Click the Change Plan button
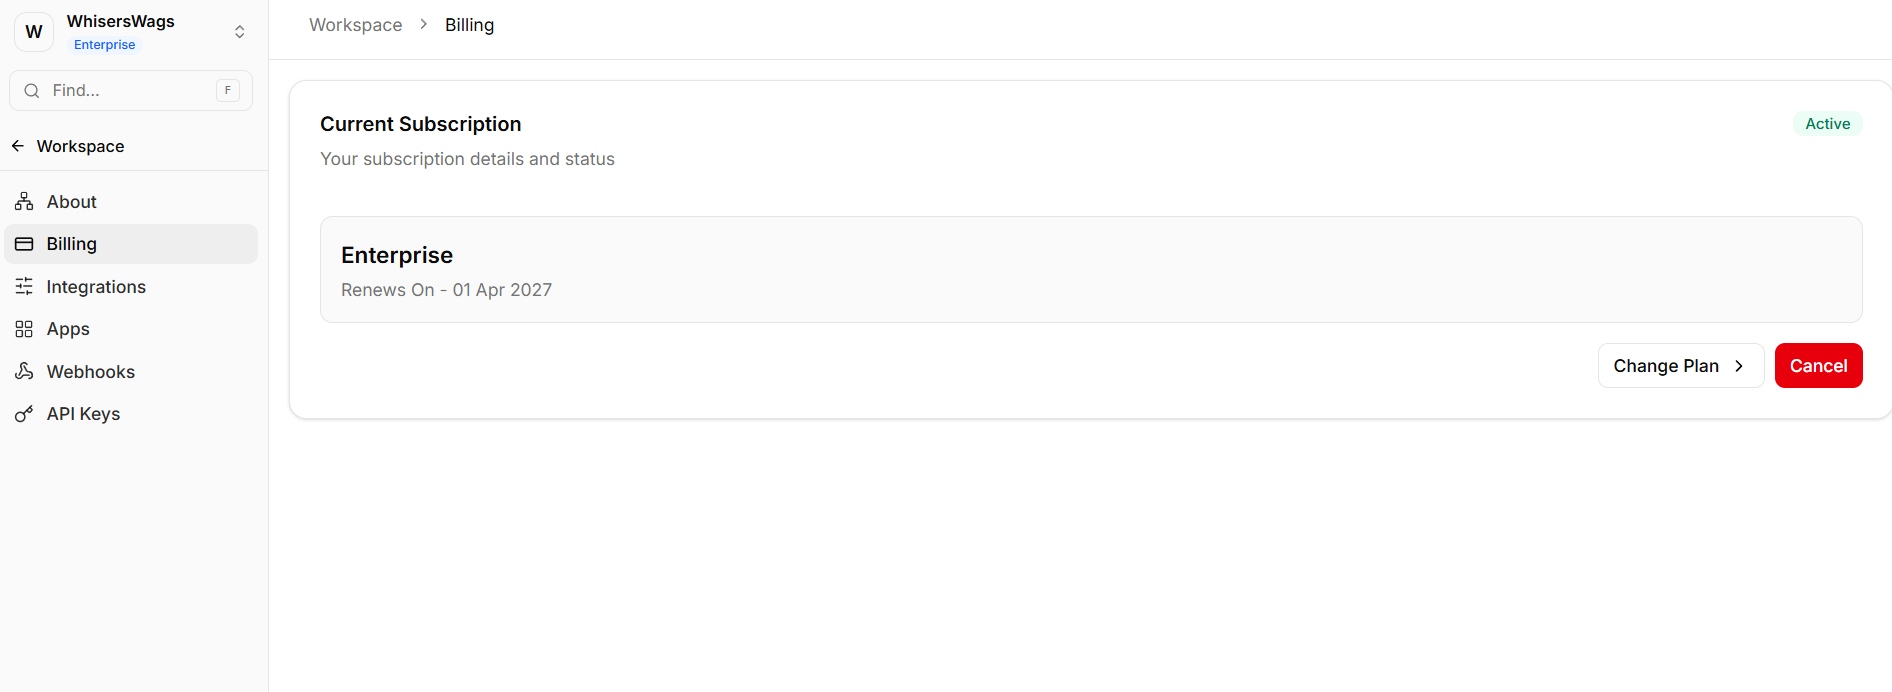1892x692 pixels. (1666, 366)
